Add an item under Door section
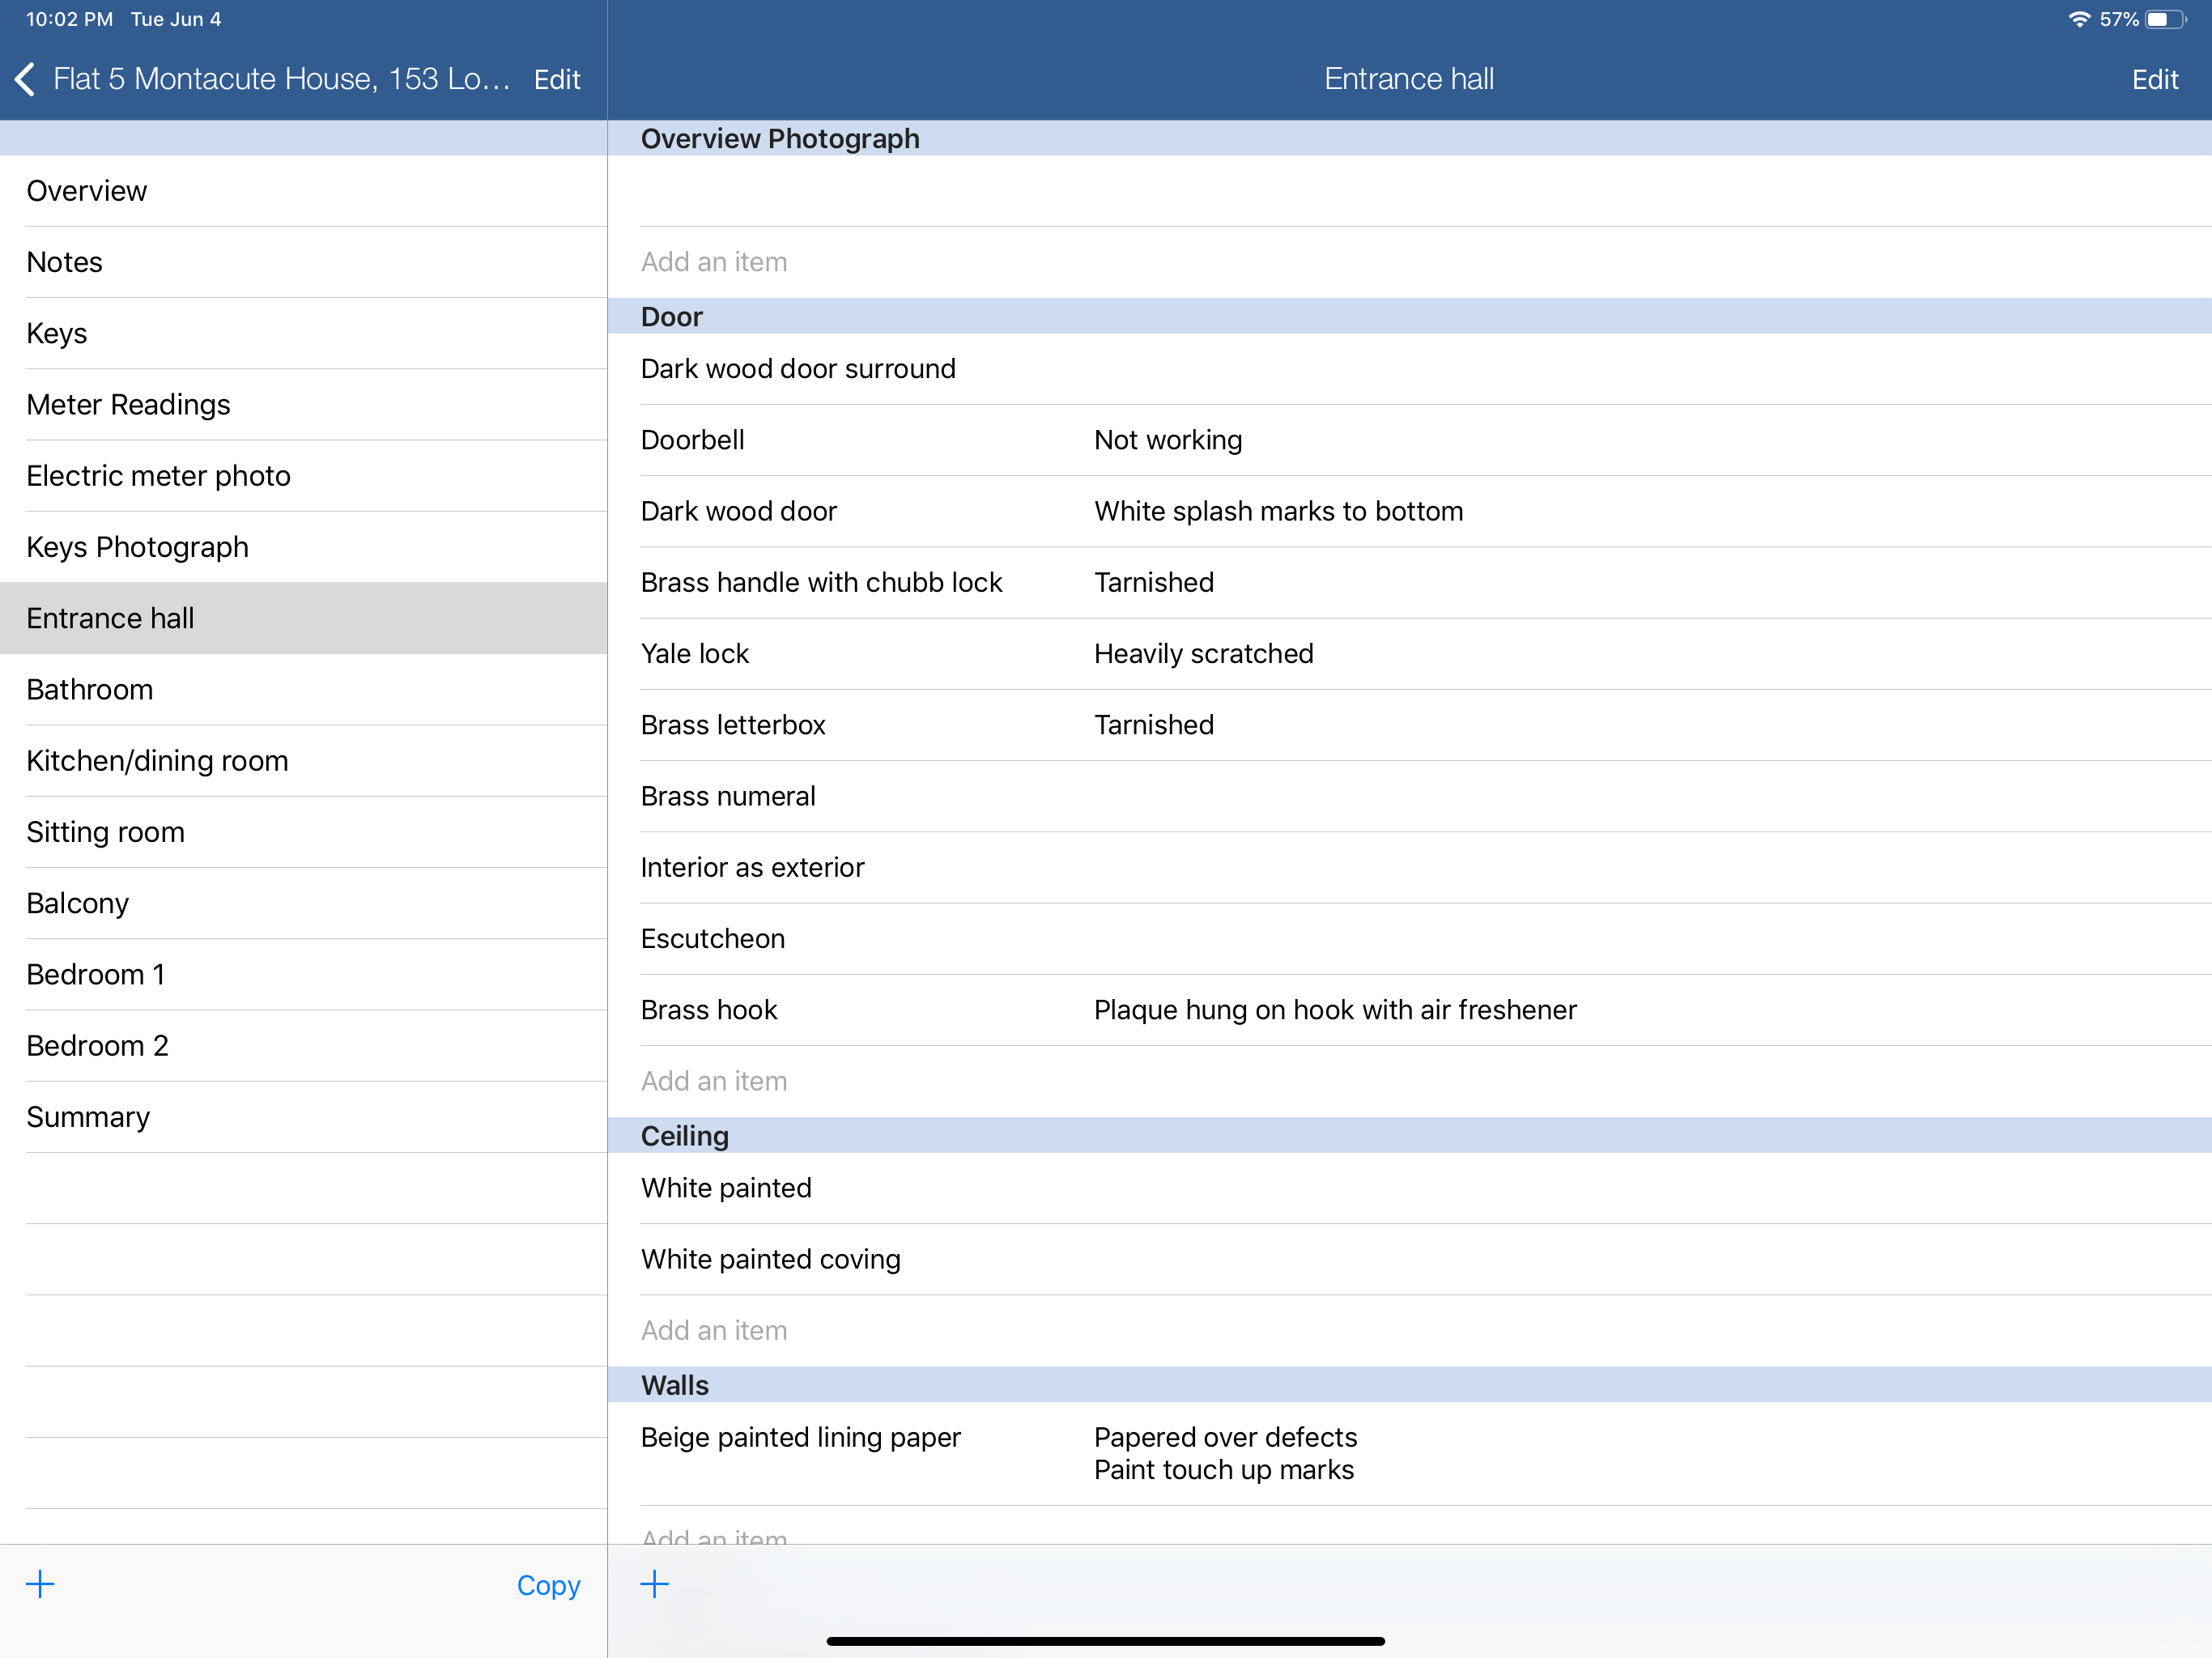 [x=1410, y=1081]
